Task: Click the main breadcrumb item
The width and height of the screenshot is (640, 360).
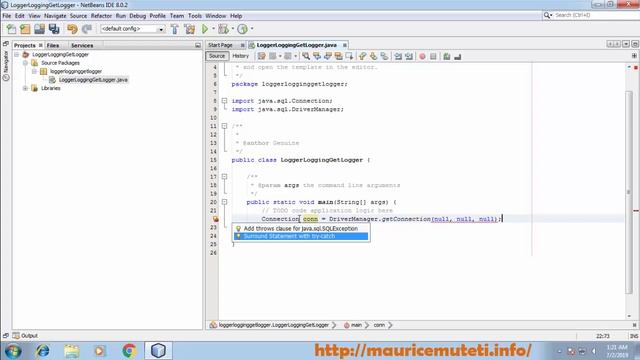Action: point(353,325)
